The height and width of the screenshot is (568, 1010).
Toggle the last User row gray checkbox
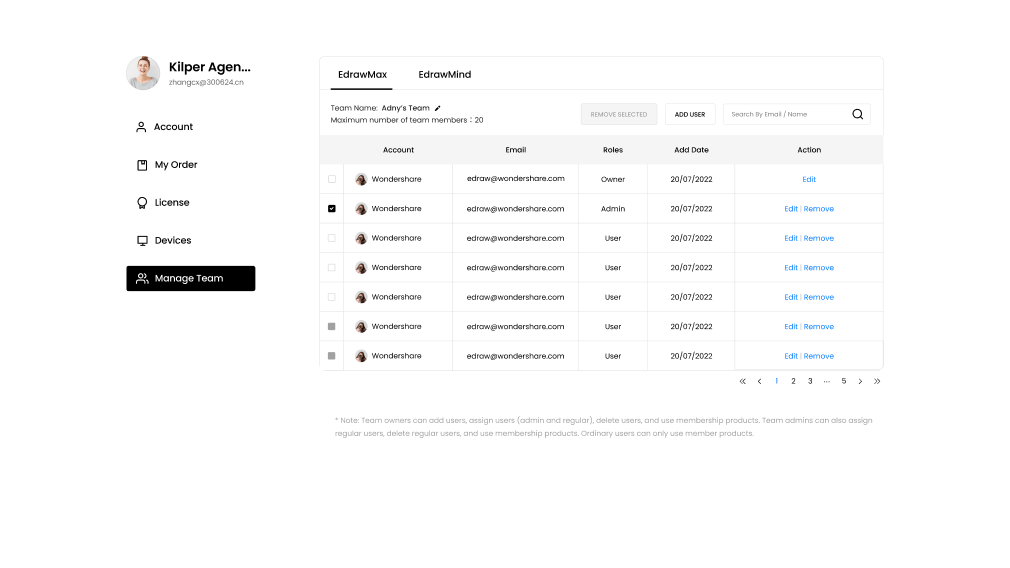[x=332, y=356]
